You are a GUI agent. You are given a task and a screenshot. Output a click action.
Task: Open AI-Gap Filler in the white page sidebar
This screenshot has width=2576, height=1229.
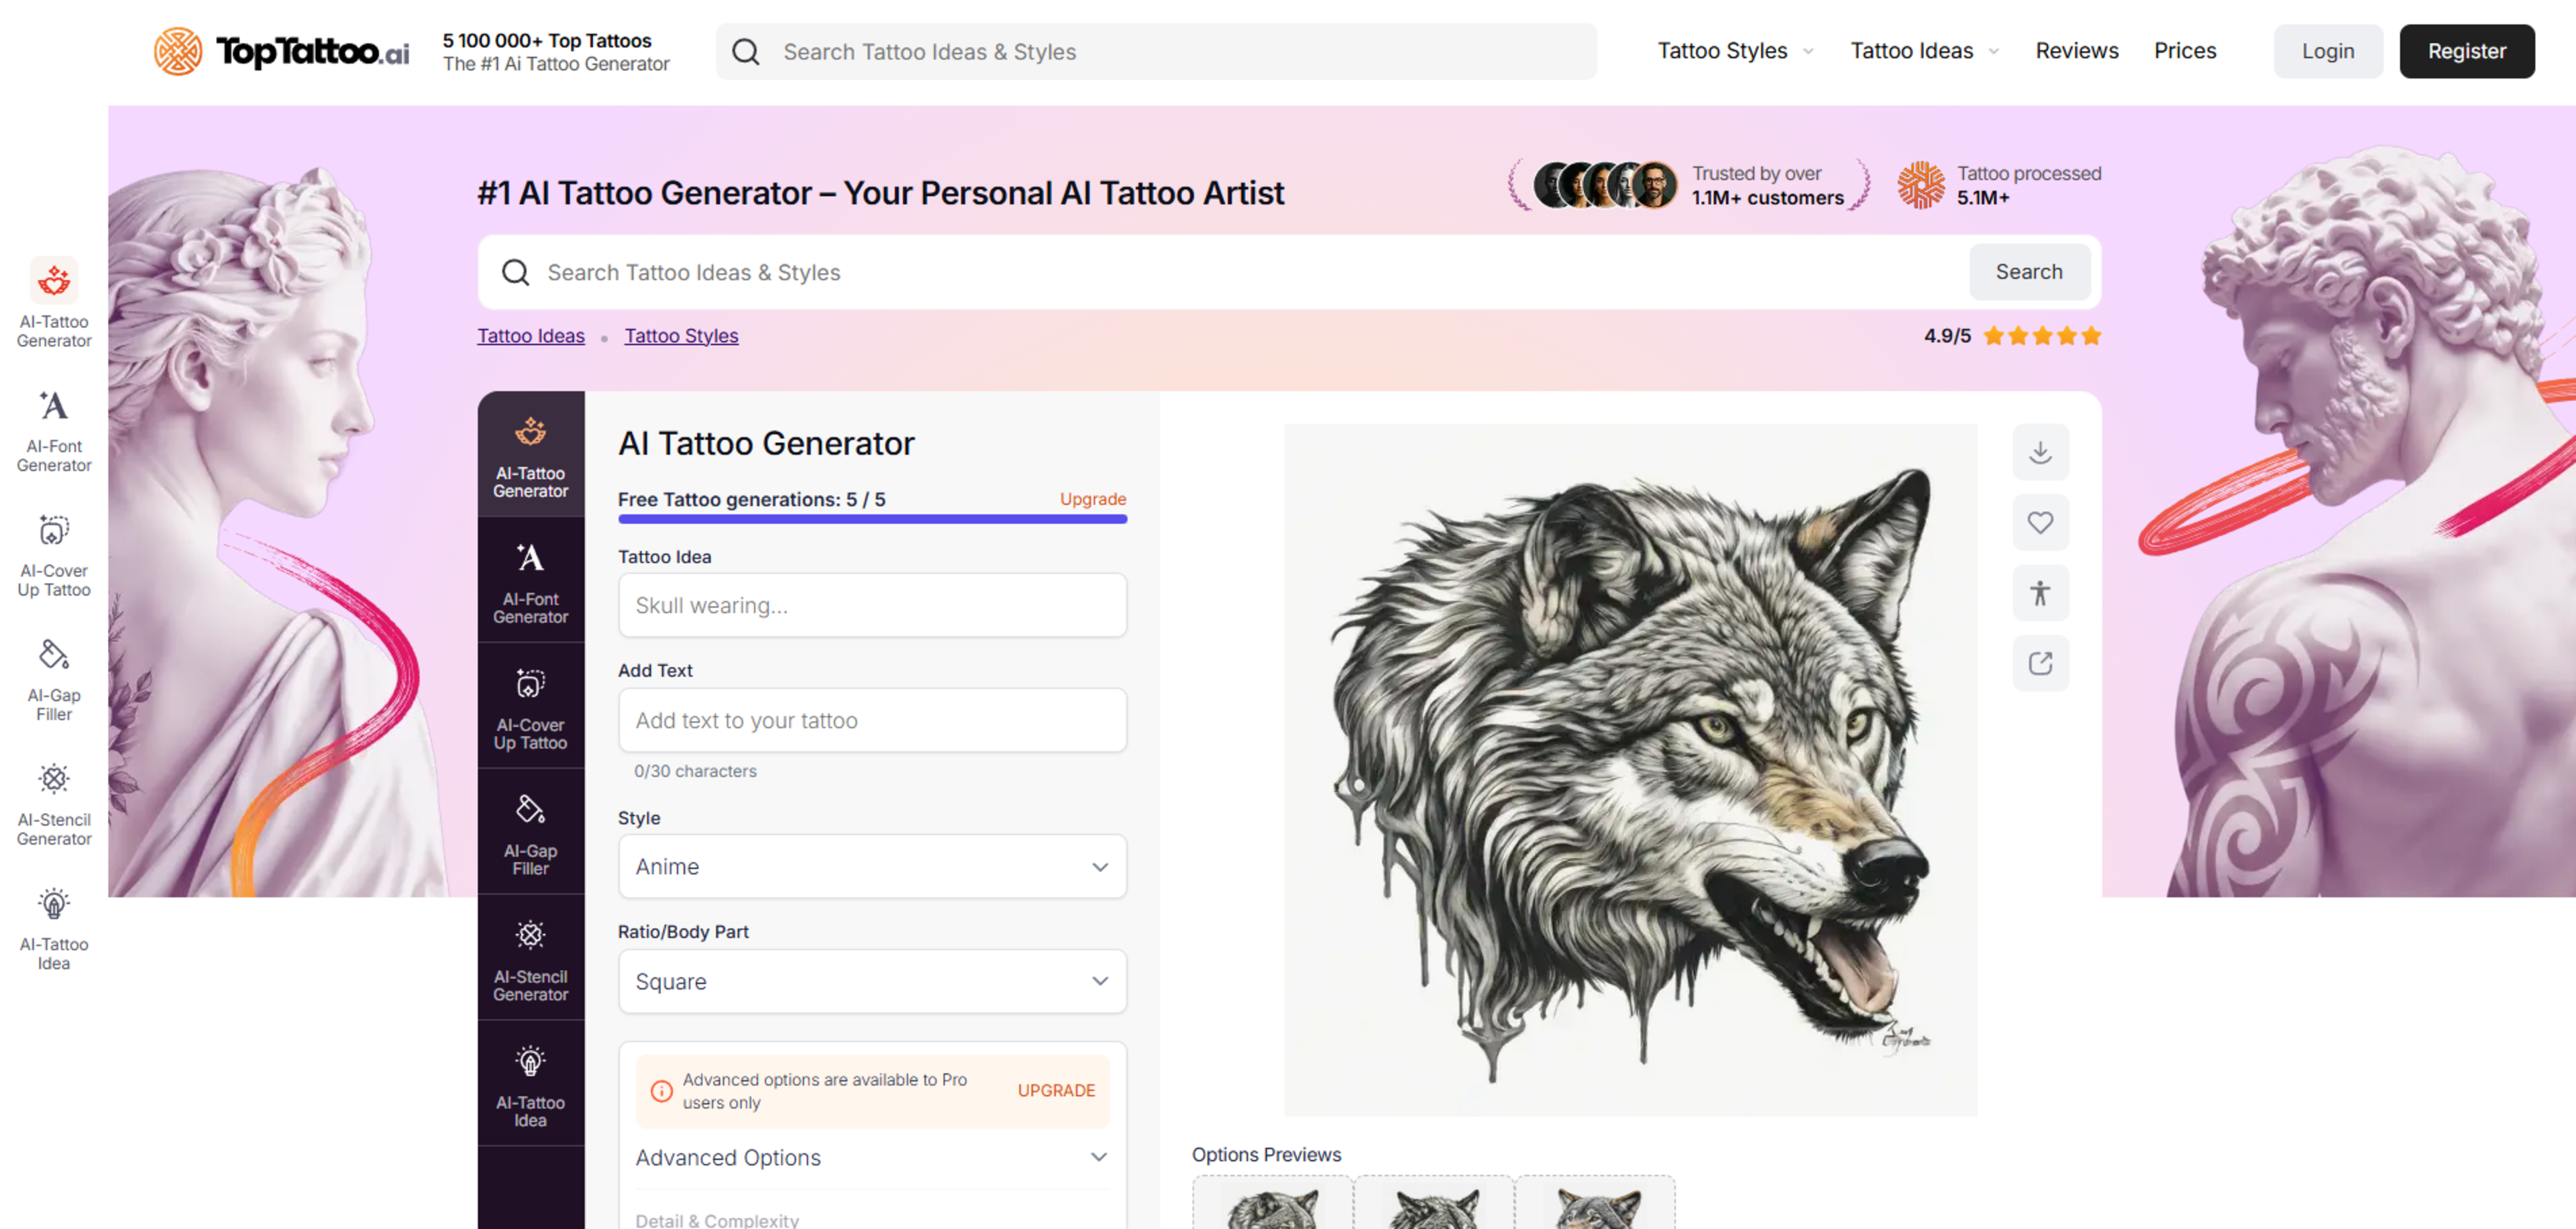click(54, 679)
